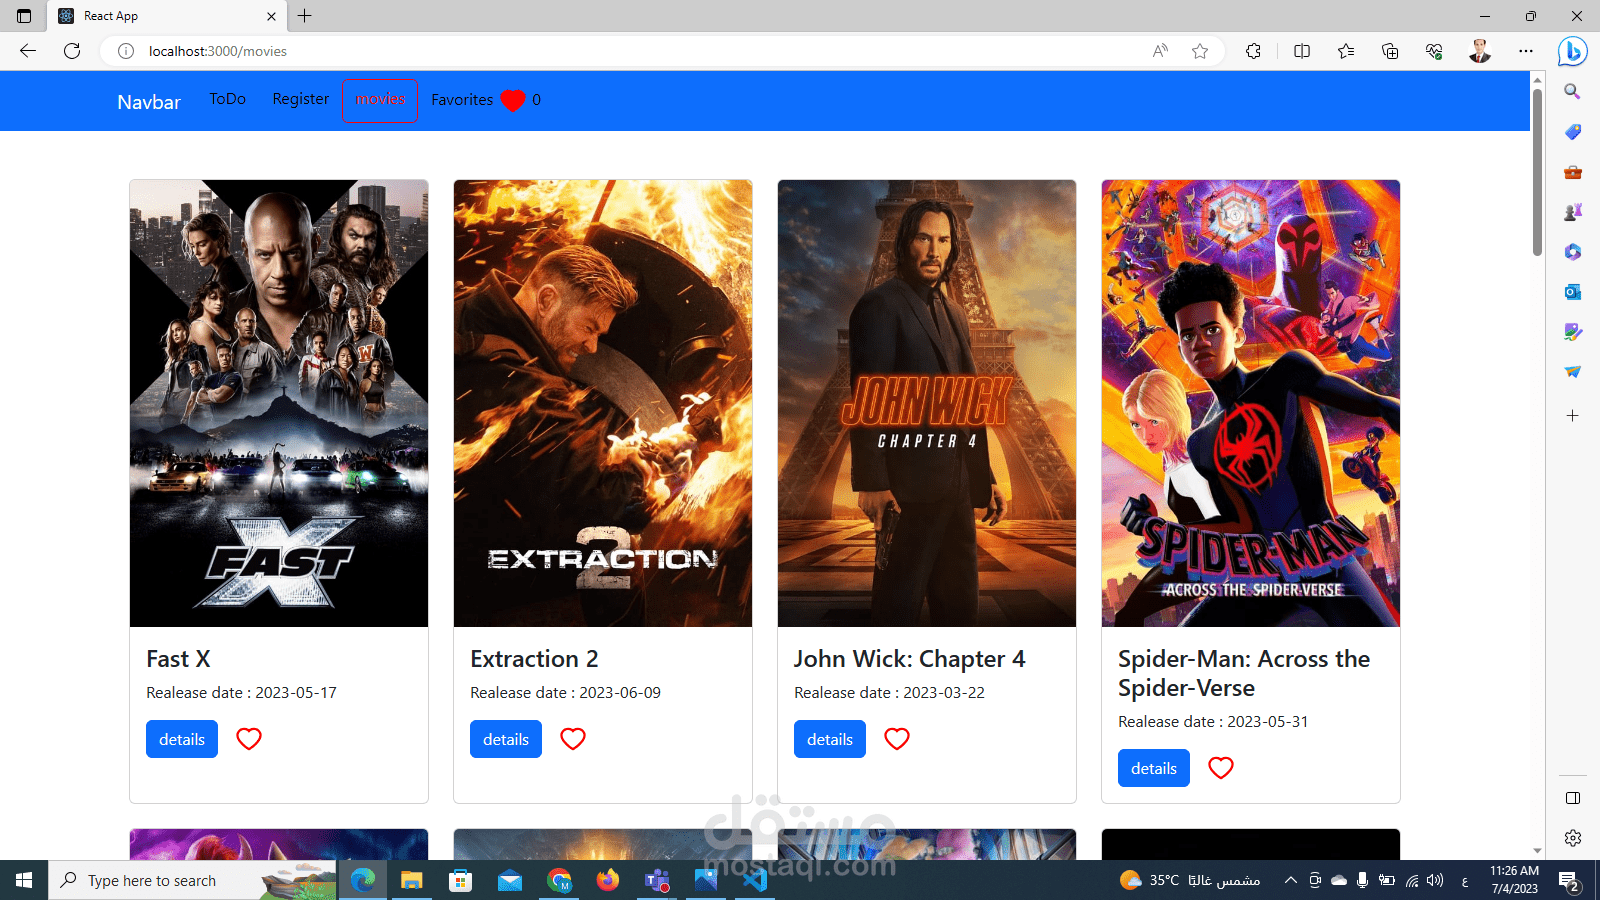
Task: View details of John Wick: Chapter 4
Action: 830,739
